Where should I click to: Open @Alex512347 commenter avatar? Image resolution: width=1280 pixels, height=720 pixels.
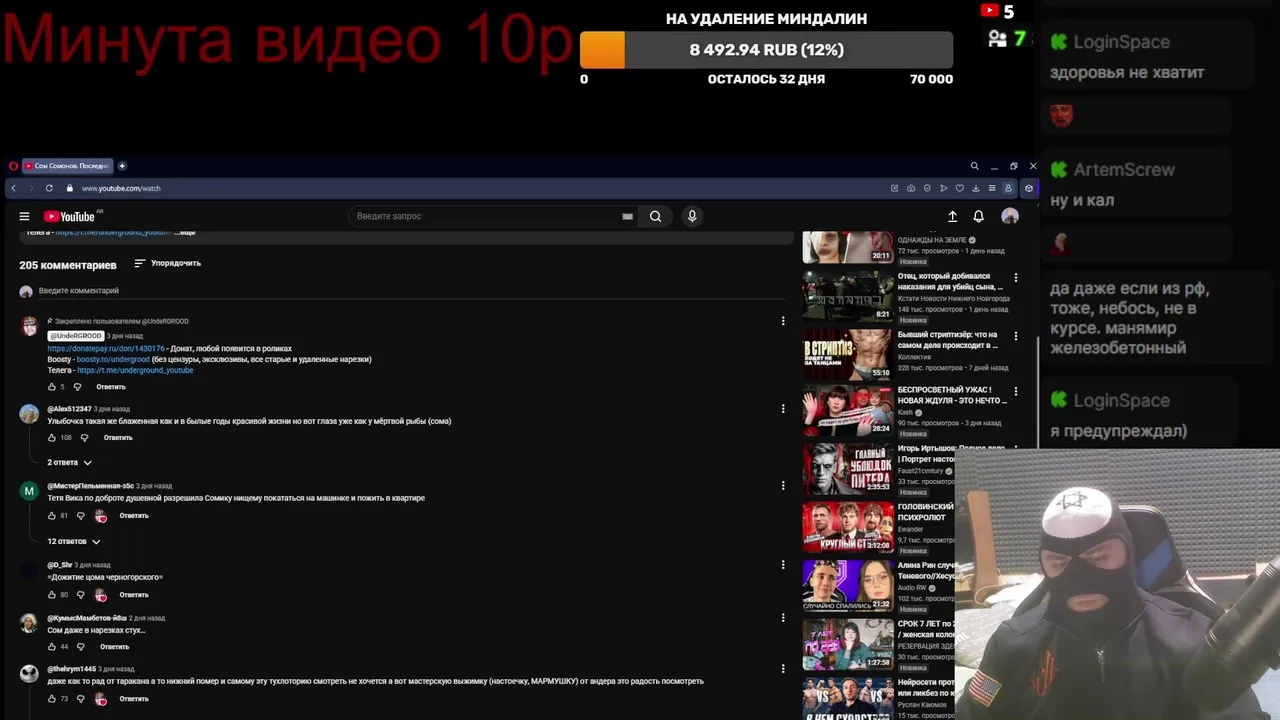pos(29,413)
